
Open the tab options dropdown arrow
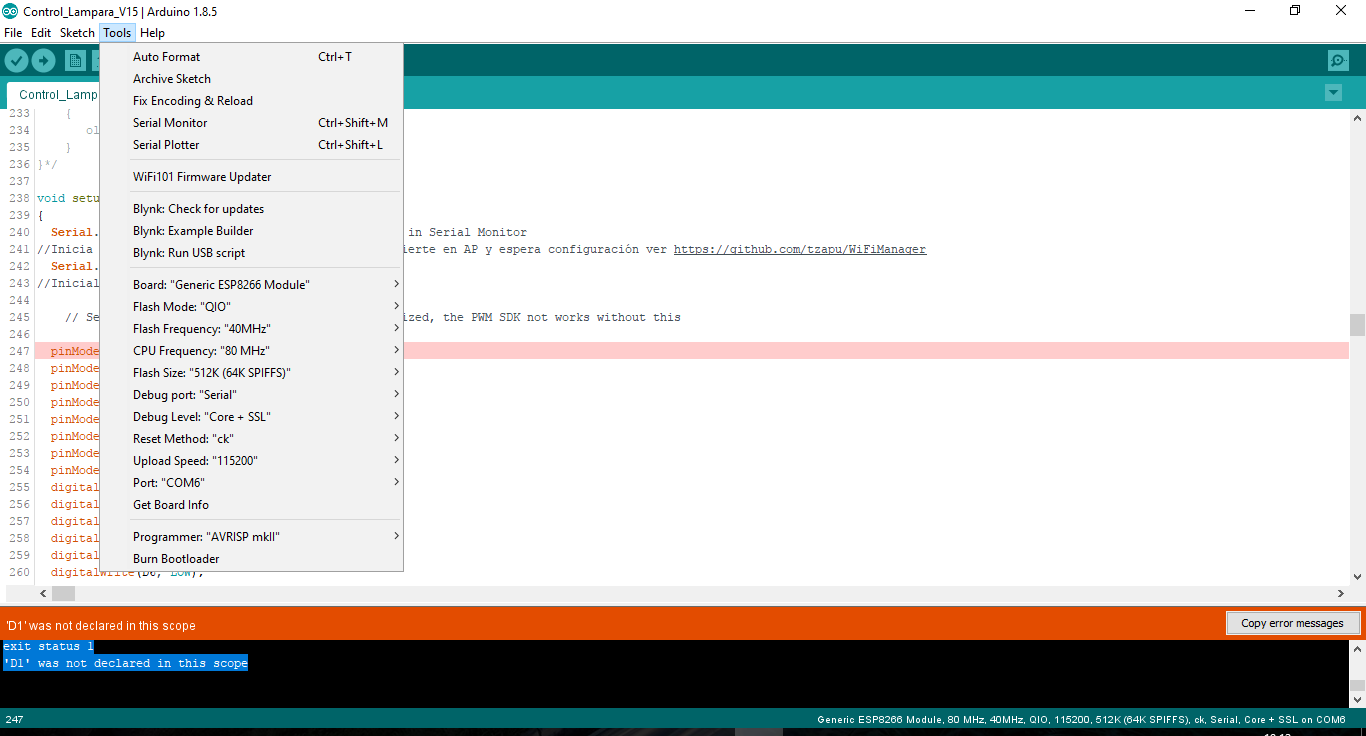1333,93
